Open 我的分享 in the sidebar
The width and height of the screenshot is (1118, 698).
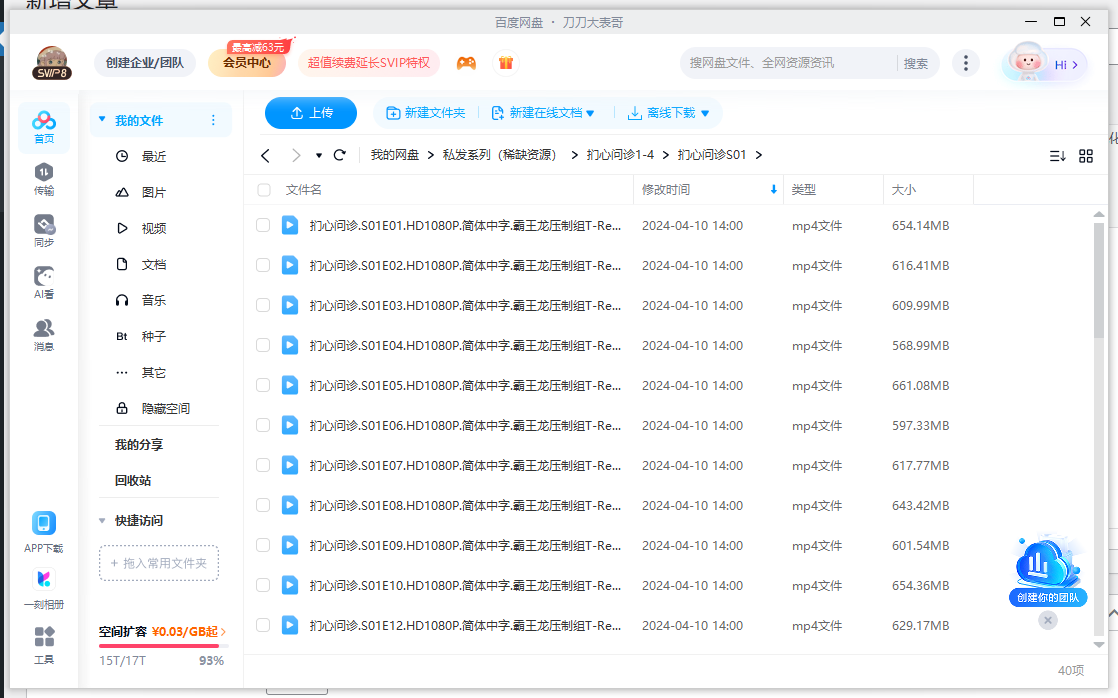(x=139, y=445)
